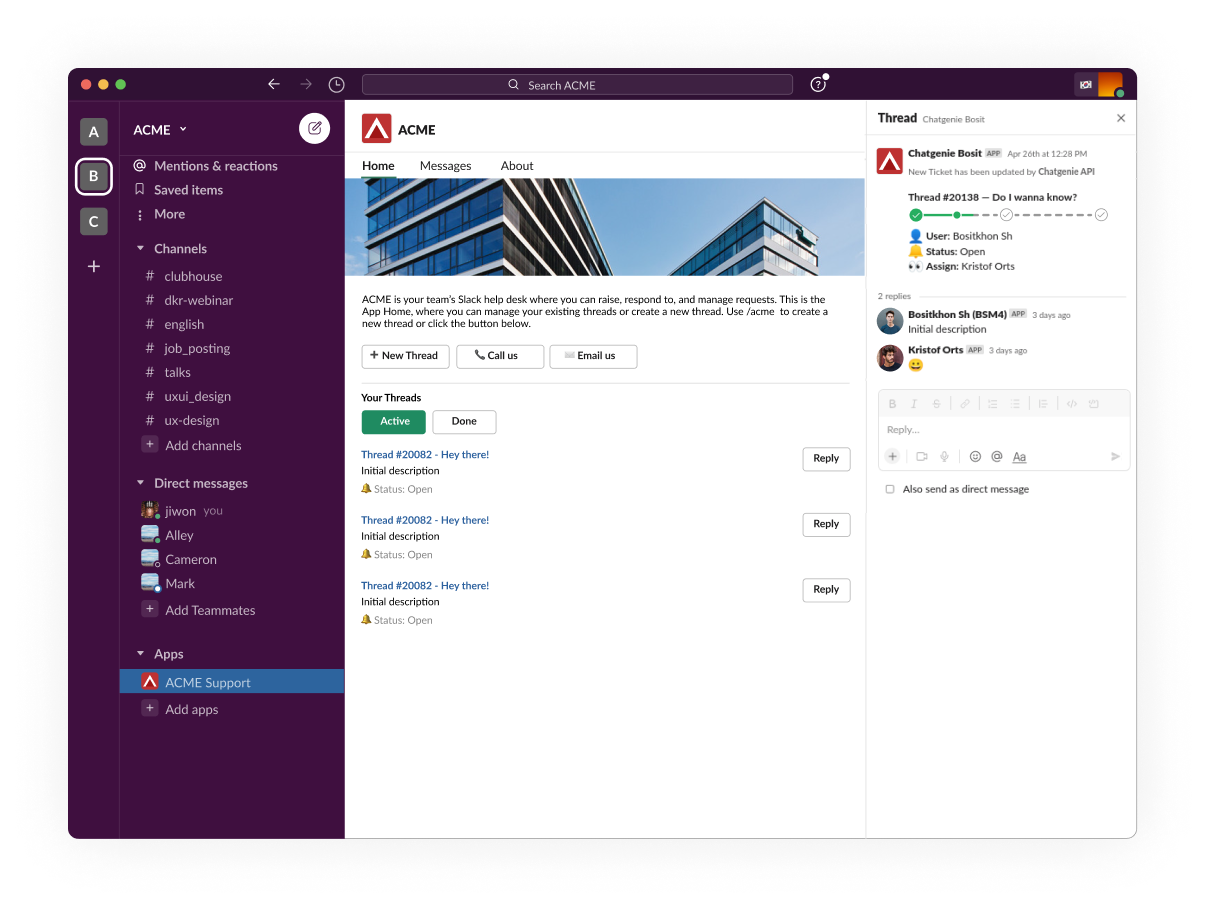
Task: Open the emoji picker in reply
Action: [x=975, y=456]
